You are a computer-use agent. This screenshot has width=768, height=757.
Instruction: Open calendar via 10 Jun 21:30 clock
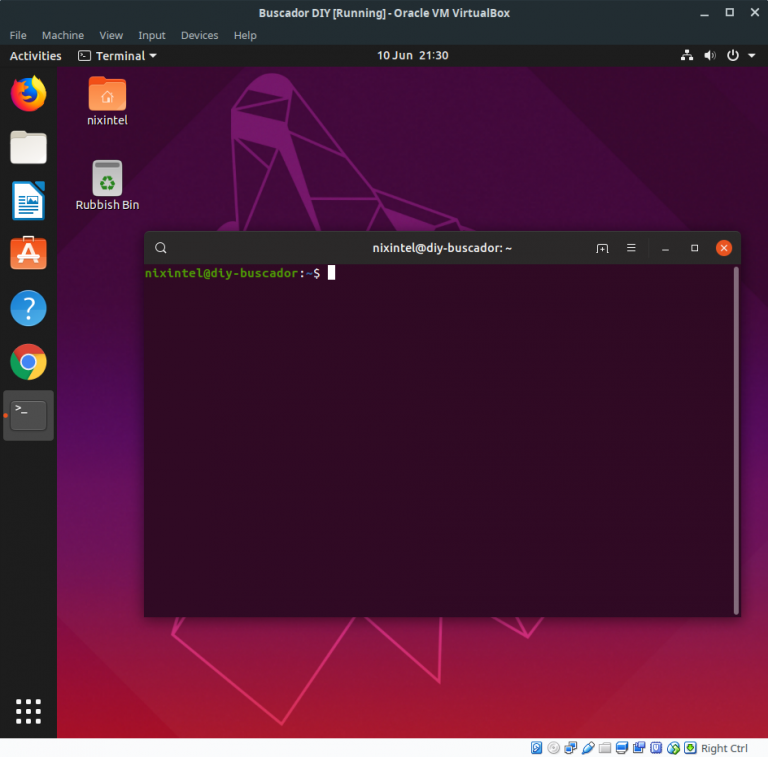tap(412, 56)
